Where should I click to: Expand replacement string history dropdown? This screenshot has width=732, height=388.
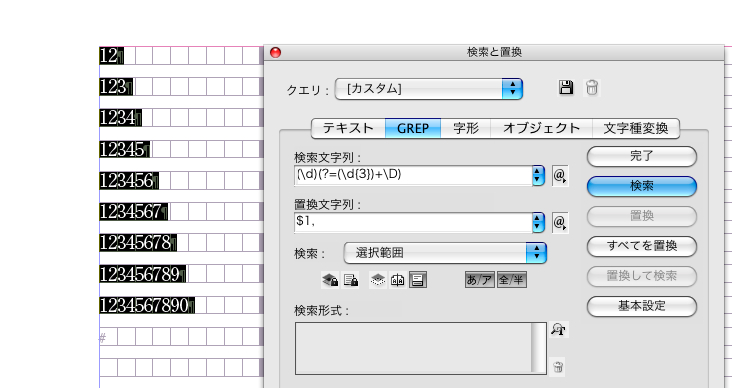(x=538, y=222)
